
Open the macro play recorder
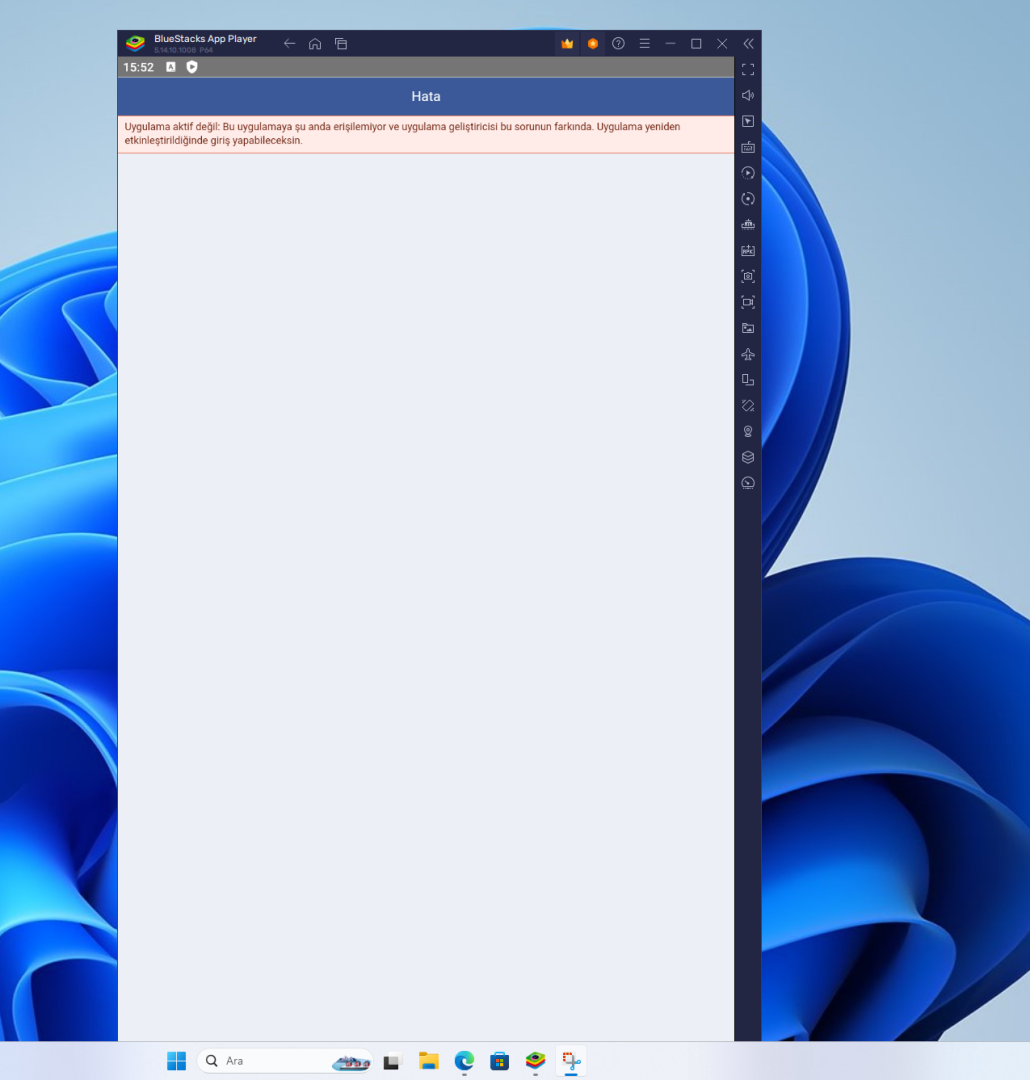tap(748, 173)
